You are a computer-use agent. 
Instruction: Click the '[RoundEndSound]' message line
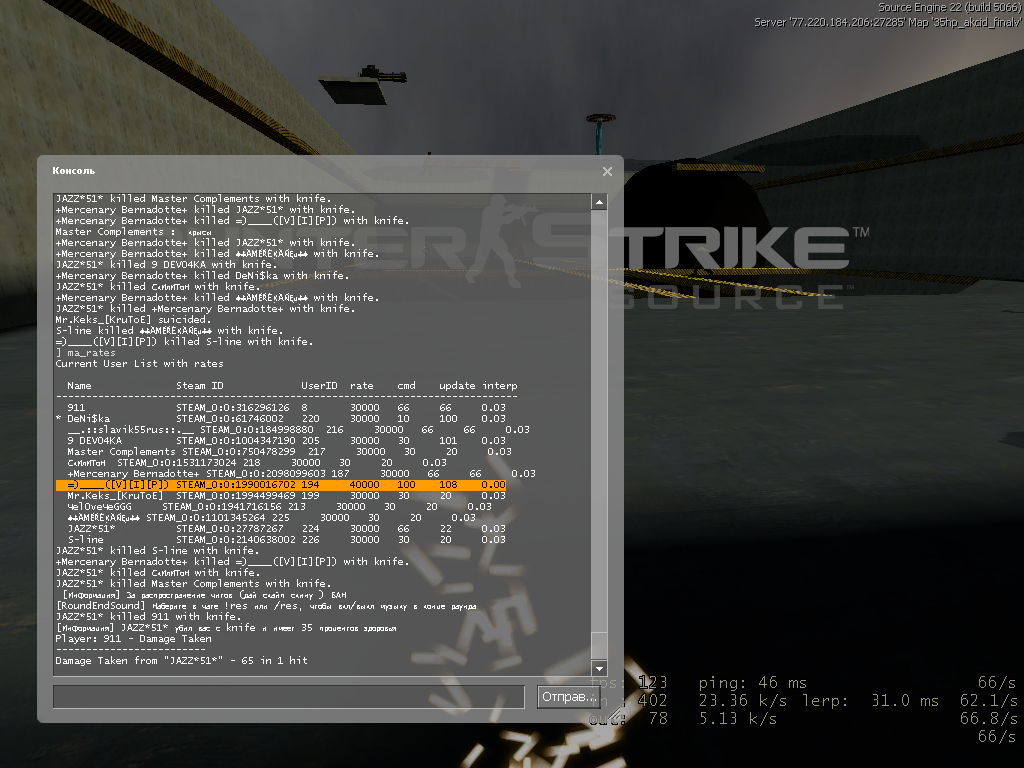[266, 606]
